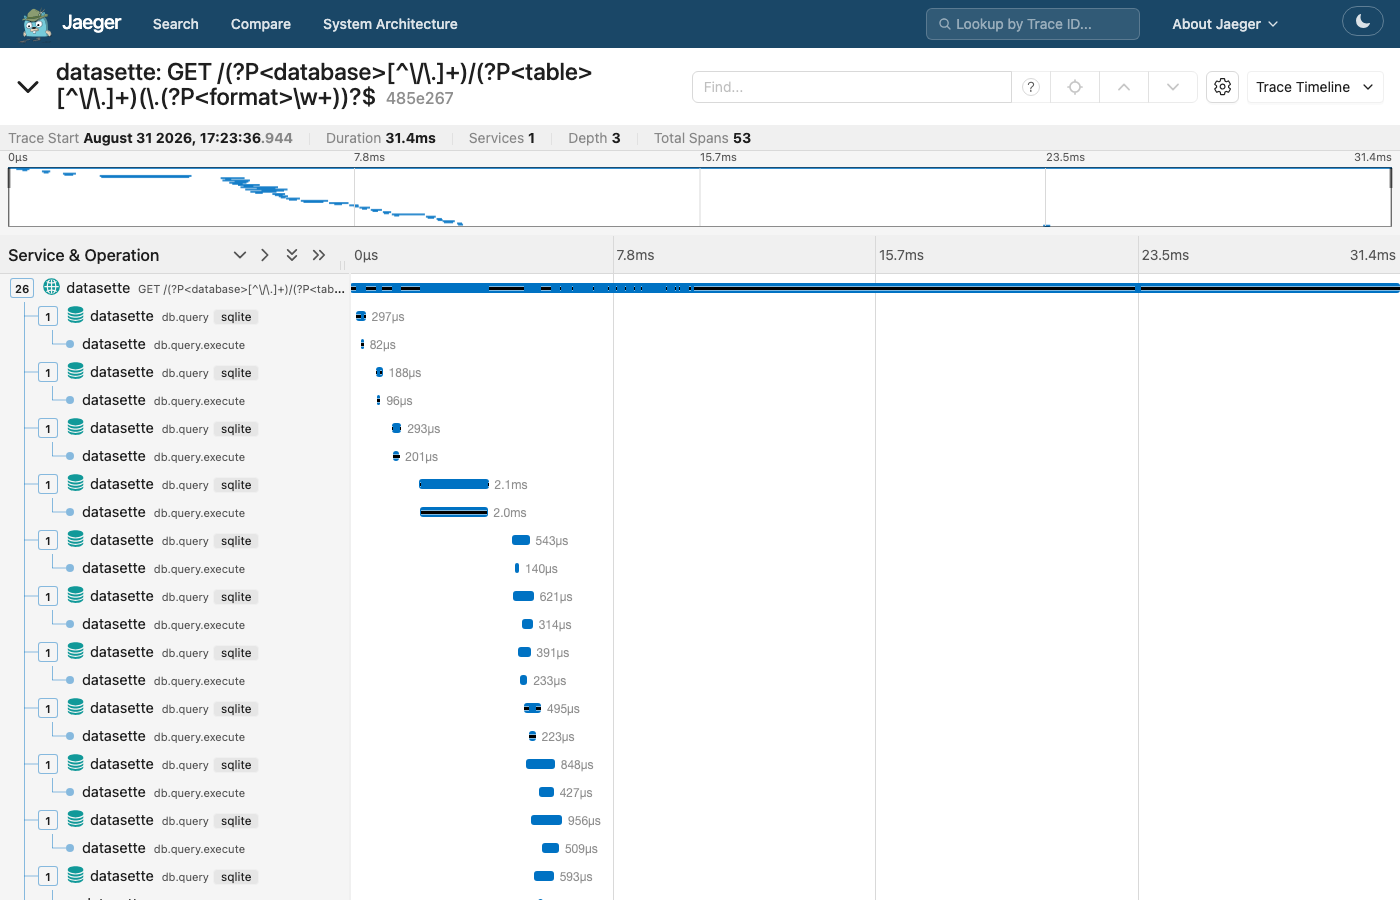
Task: Focus the Lookup by Trace ID field
Action: (x=1033, y=24)
